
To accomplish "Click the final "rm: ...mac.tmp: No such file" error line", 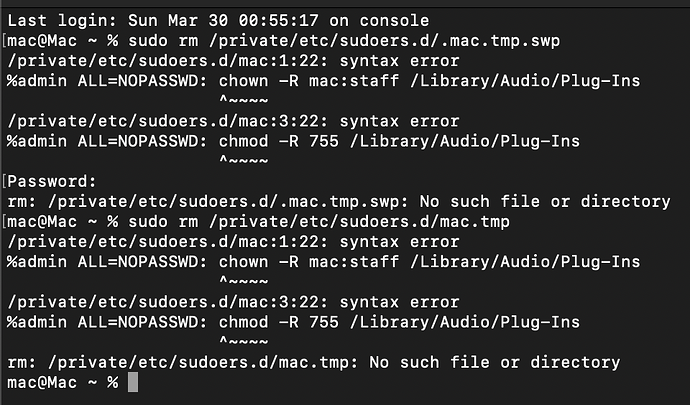I will 314,362.
